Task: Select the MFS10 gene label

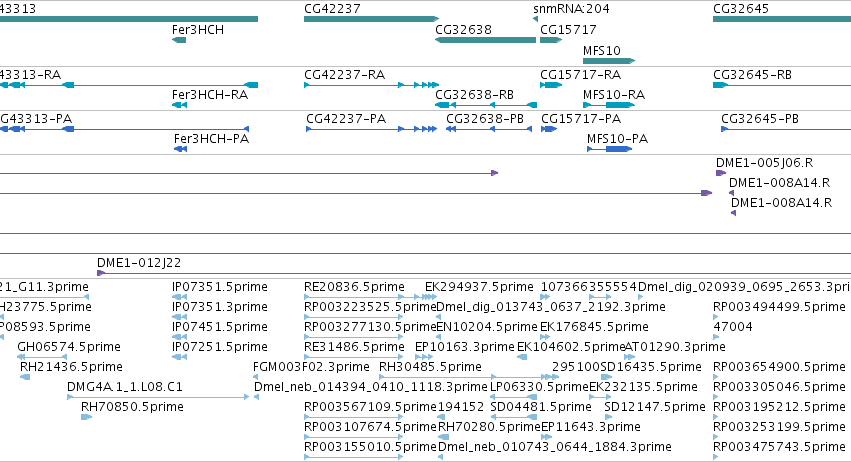Action: 601,50
